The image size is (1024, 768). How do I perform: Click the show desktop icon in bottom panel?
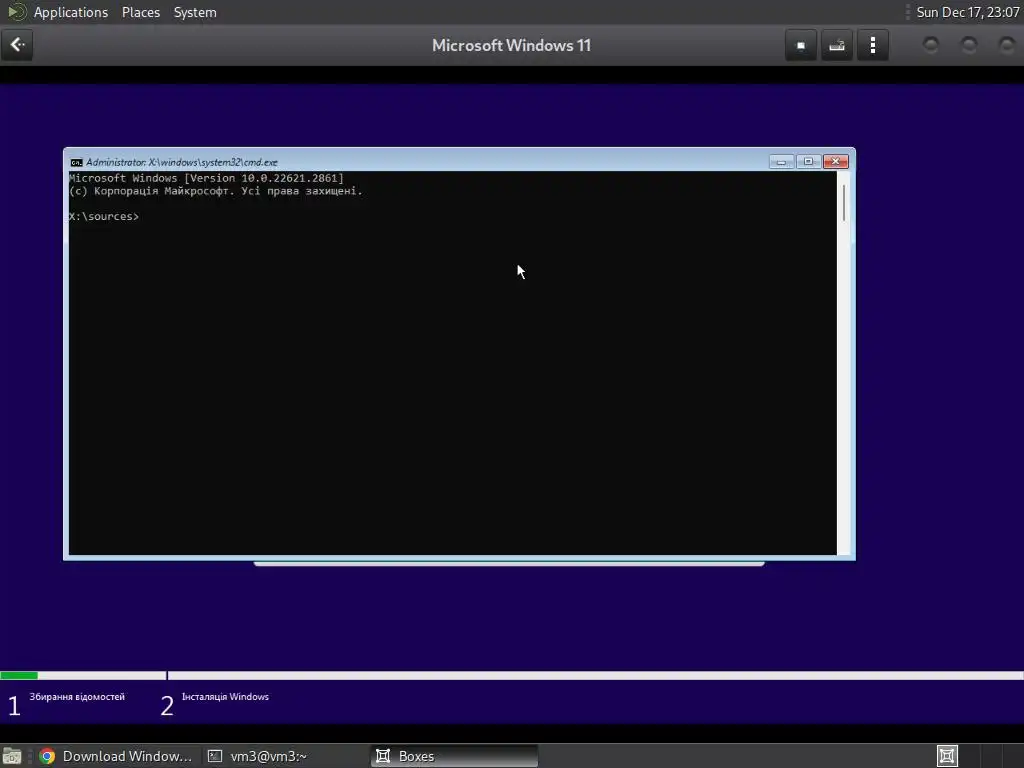click(11, 756)
